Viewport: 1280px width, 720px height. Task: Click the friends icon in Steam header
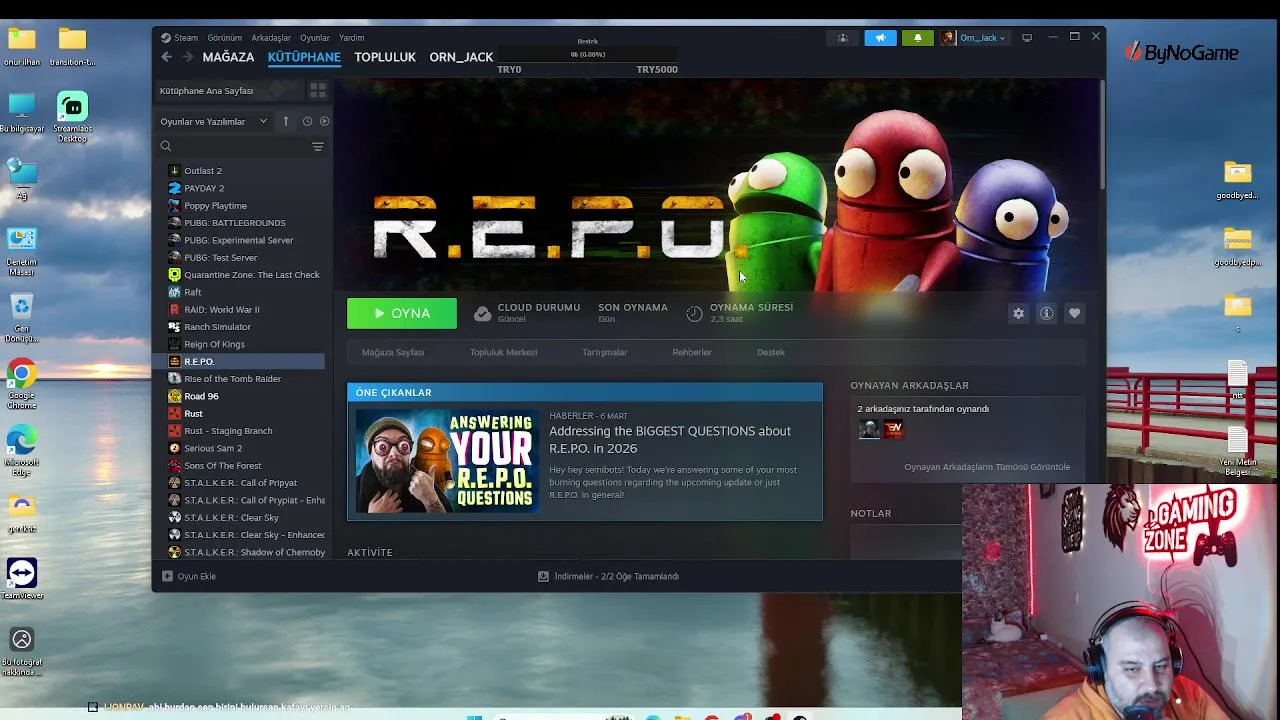843,38
